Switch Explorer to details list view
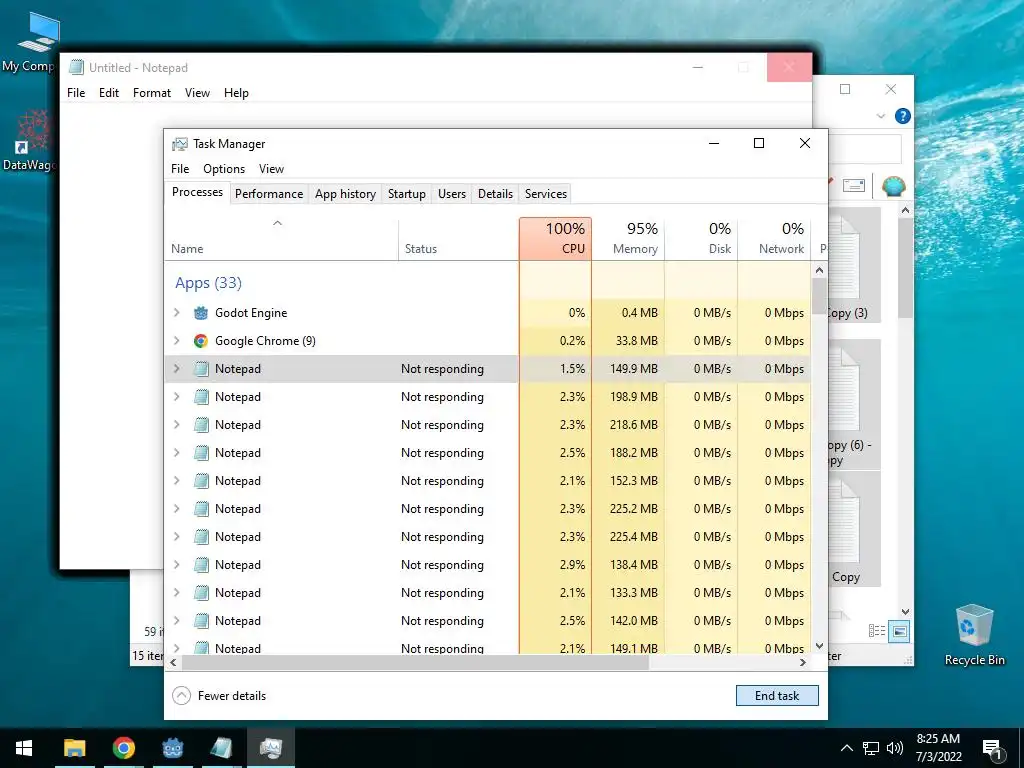Image resolution: width=1024 pixels, height=768 pixels. 877,631
